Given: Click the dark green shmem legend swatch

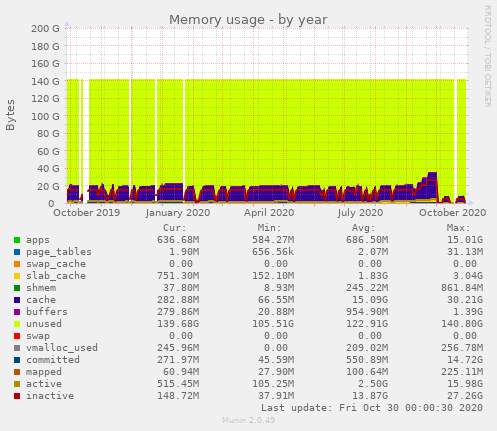Looking at the screenshot, I should tap(17, 288).
